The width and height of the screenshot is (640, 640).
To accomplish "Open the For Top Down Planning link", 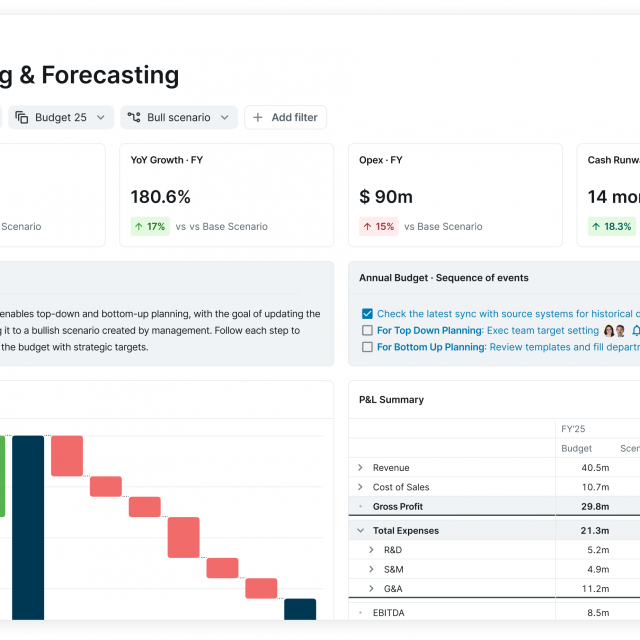I will point(430,331).
